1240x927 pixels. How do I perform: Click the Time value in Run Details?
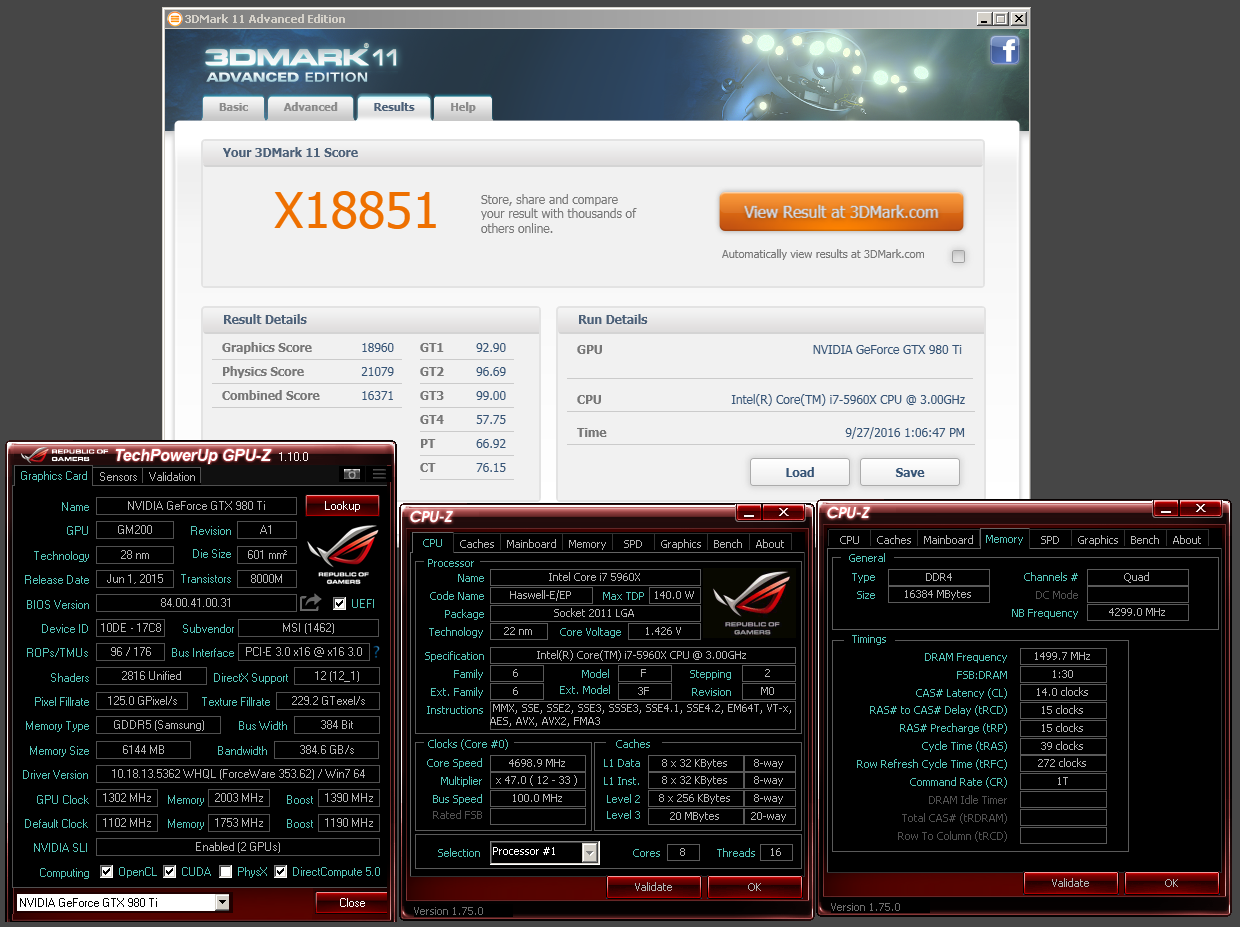point(905,433)
